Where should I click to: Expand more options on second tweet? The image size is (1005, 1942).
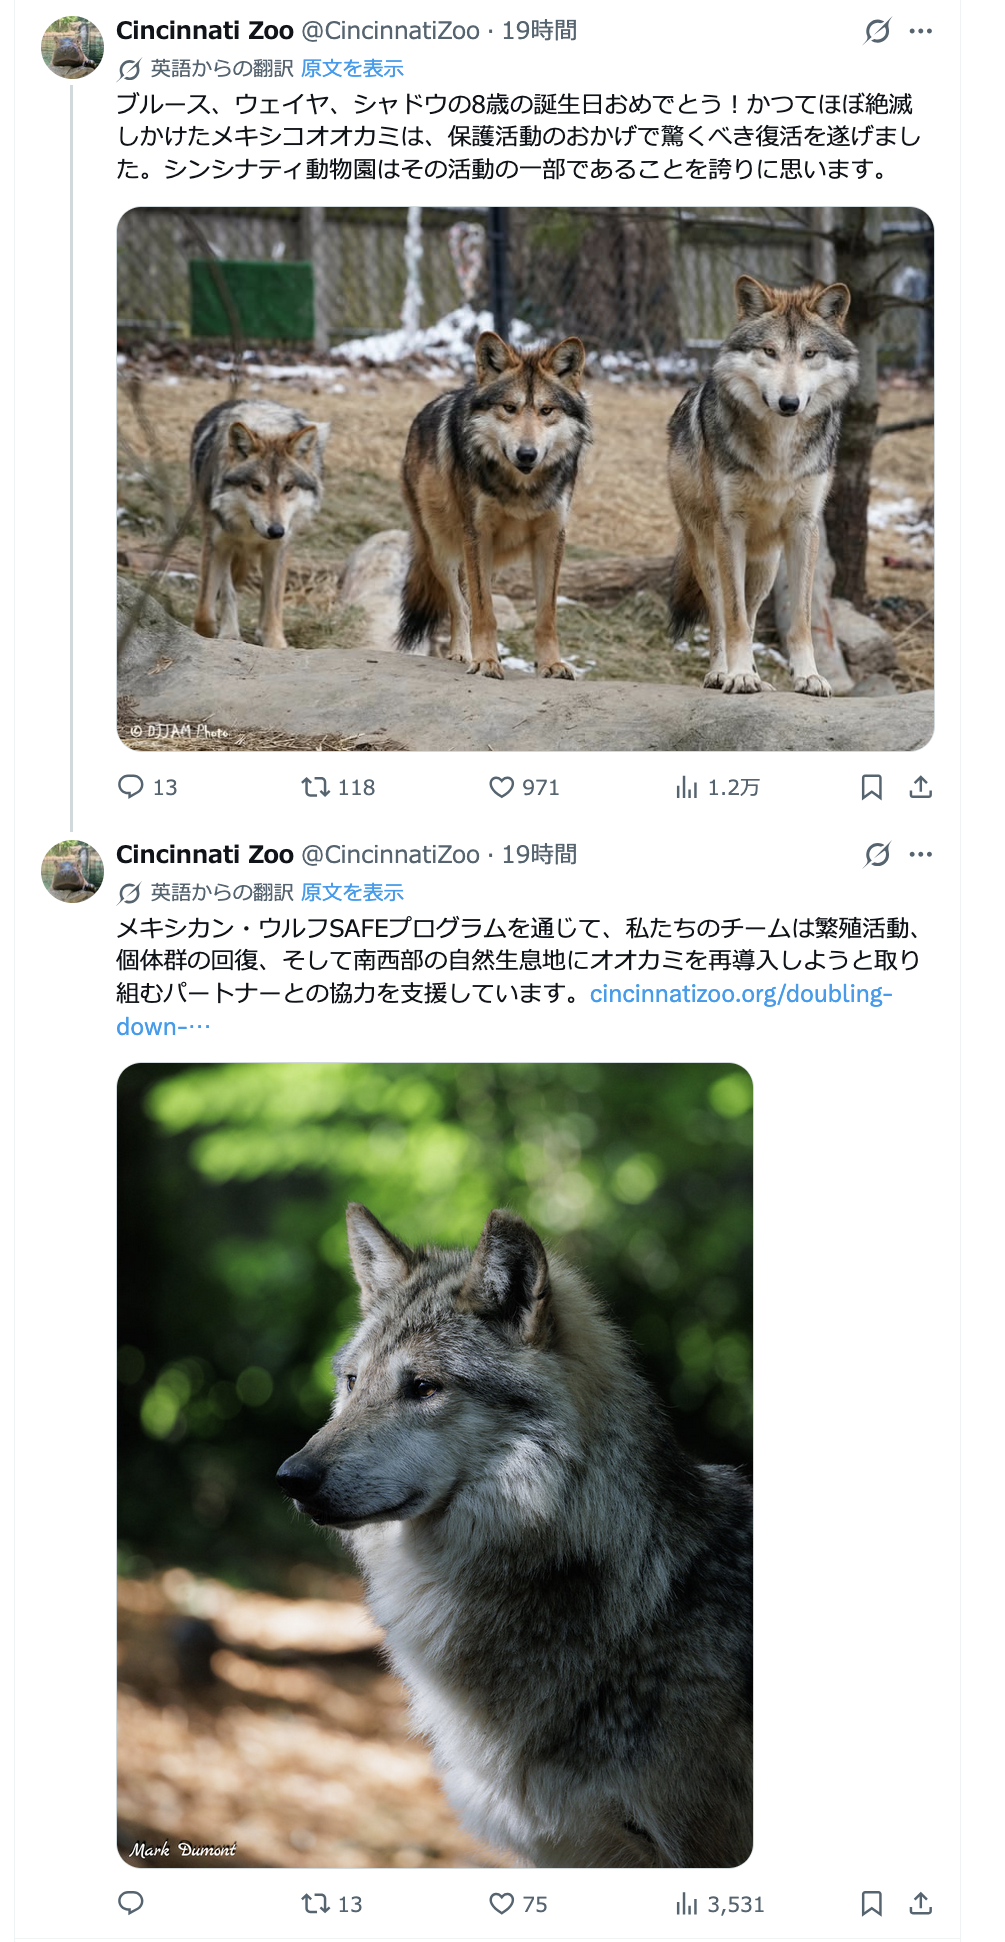tap(921, 855)
